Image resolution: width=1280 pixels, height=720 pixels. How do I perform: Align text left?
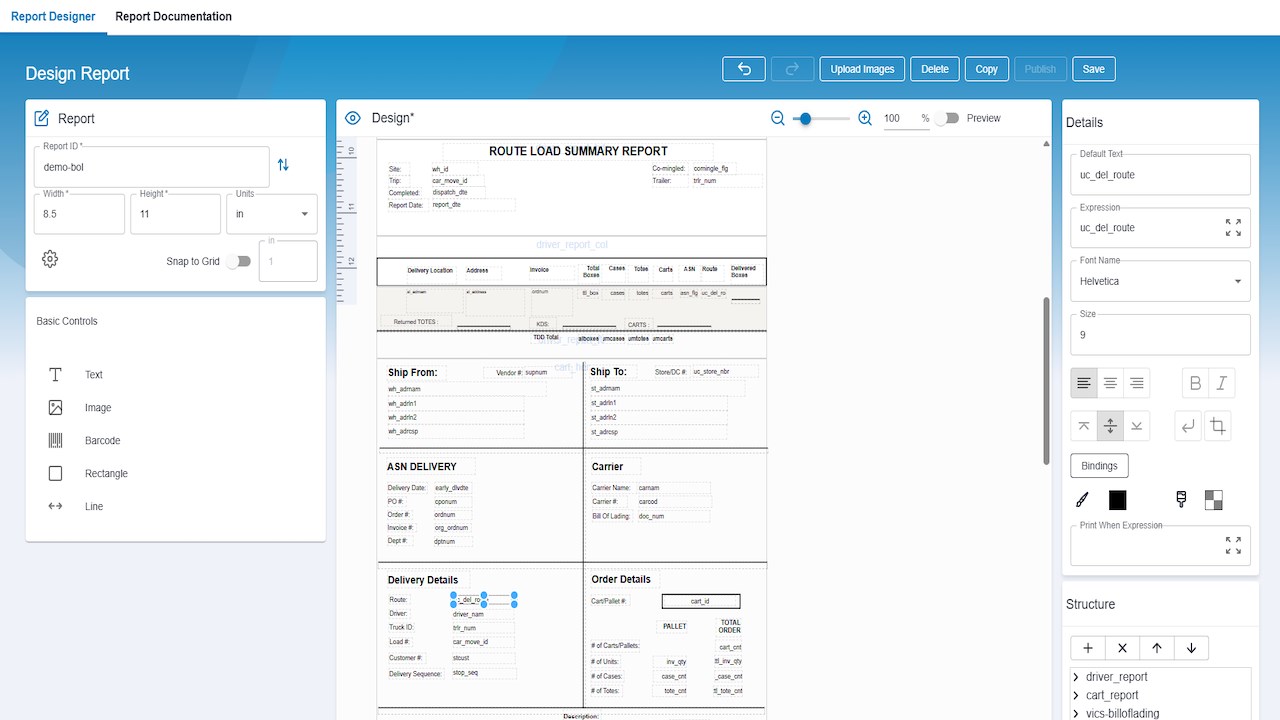tap(1084, 383)
